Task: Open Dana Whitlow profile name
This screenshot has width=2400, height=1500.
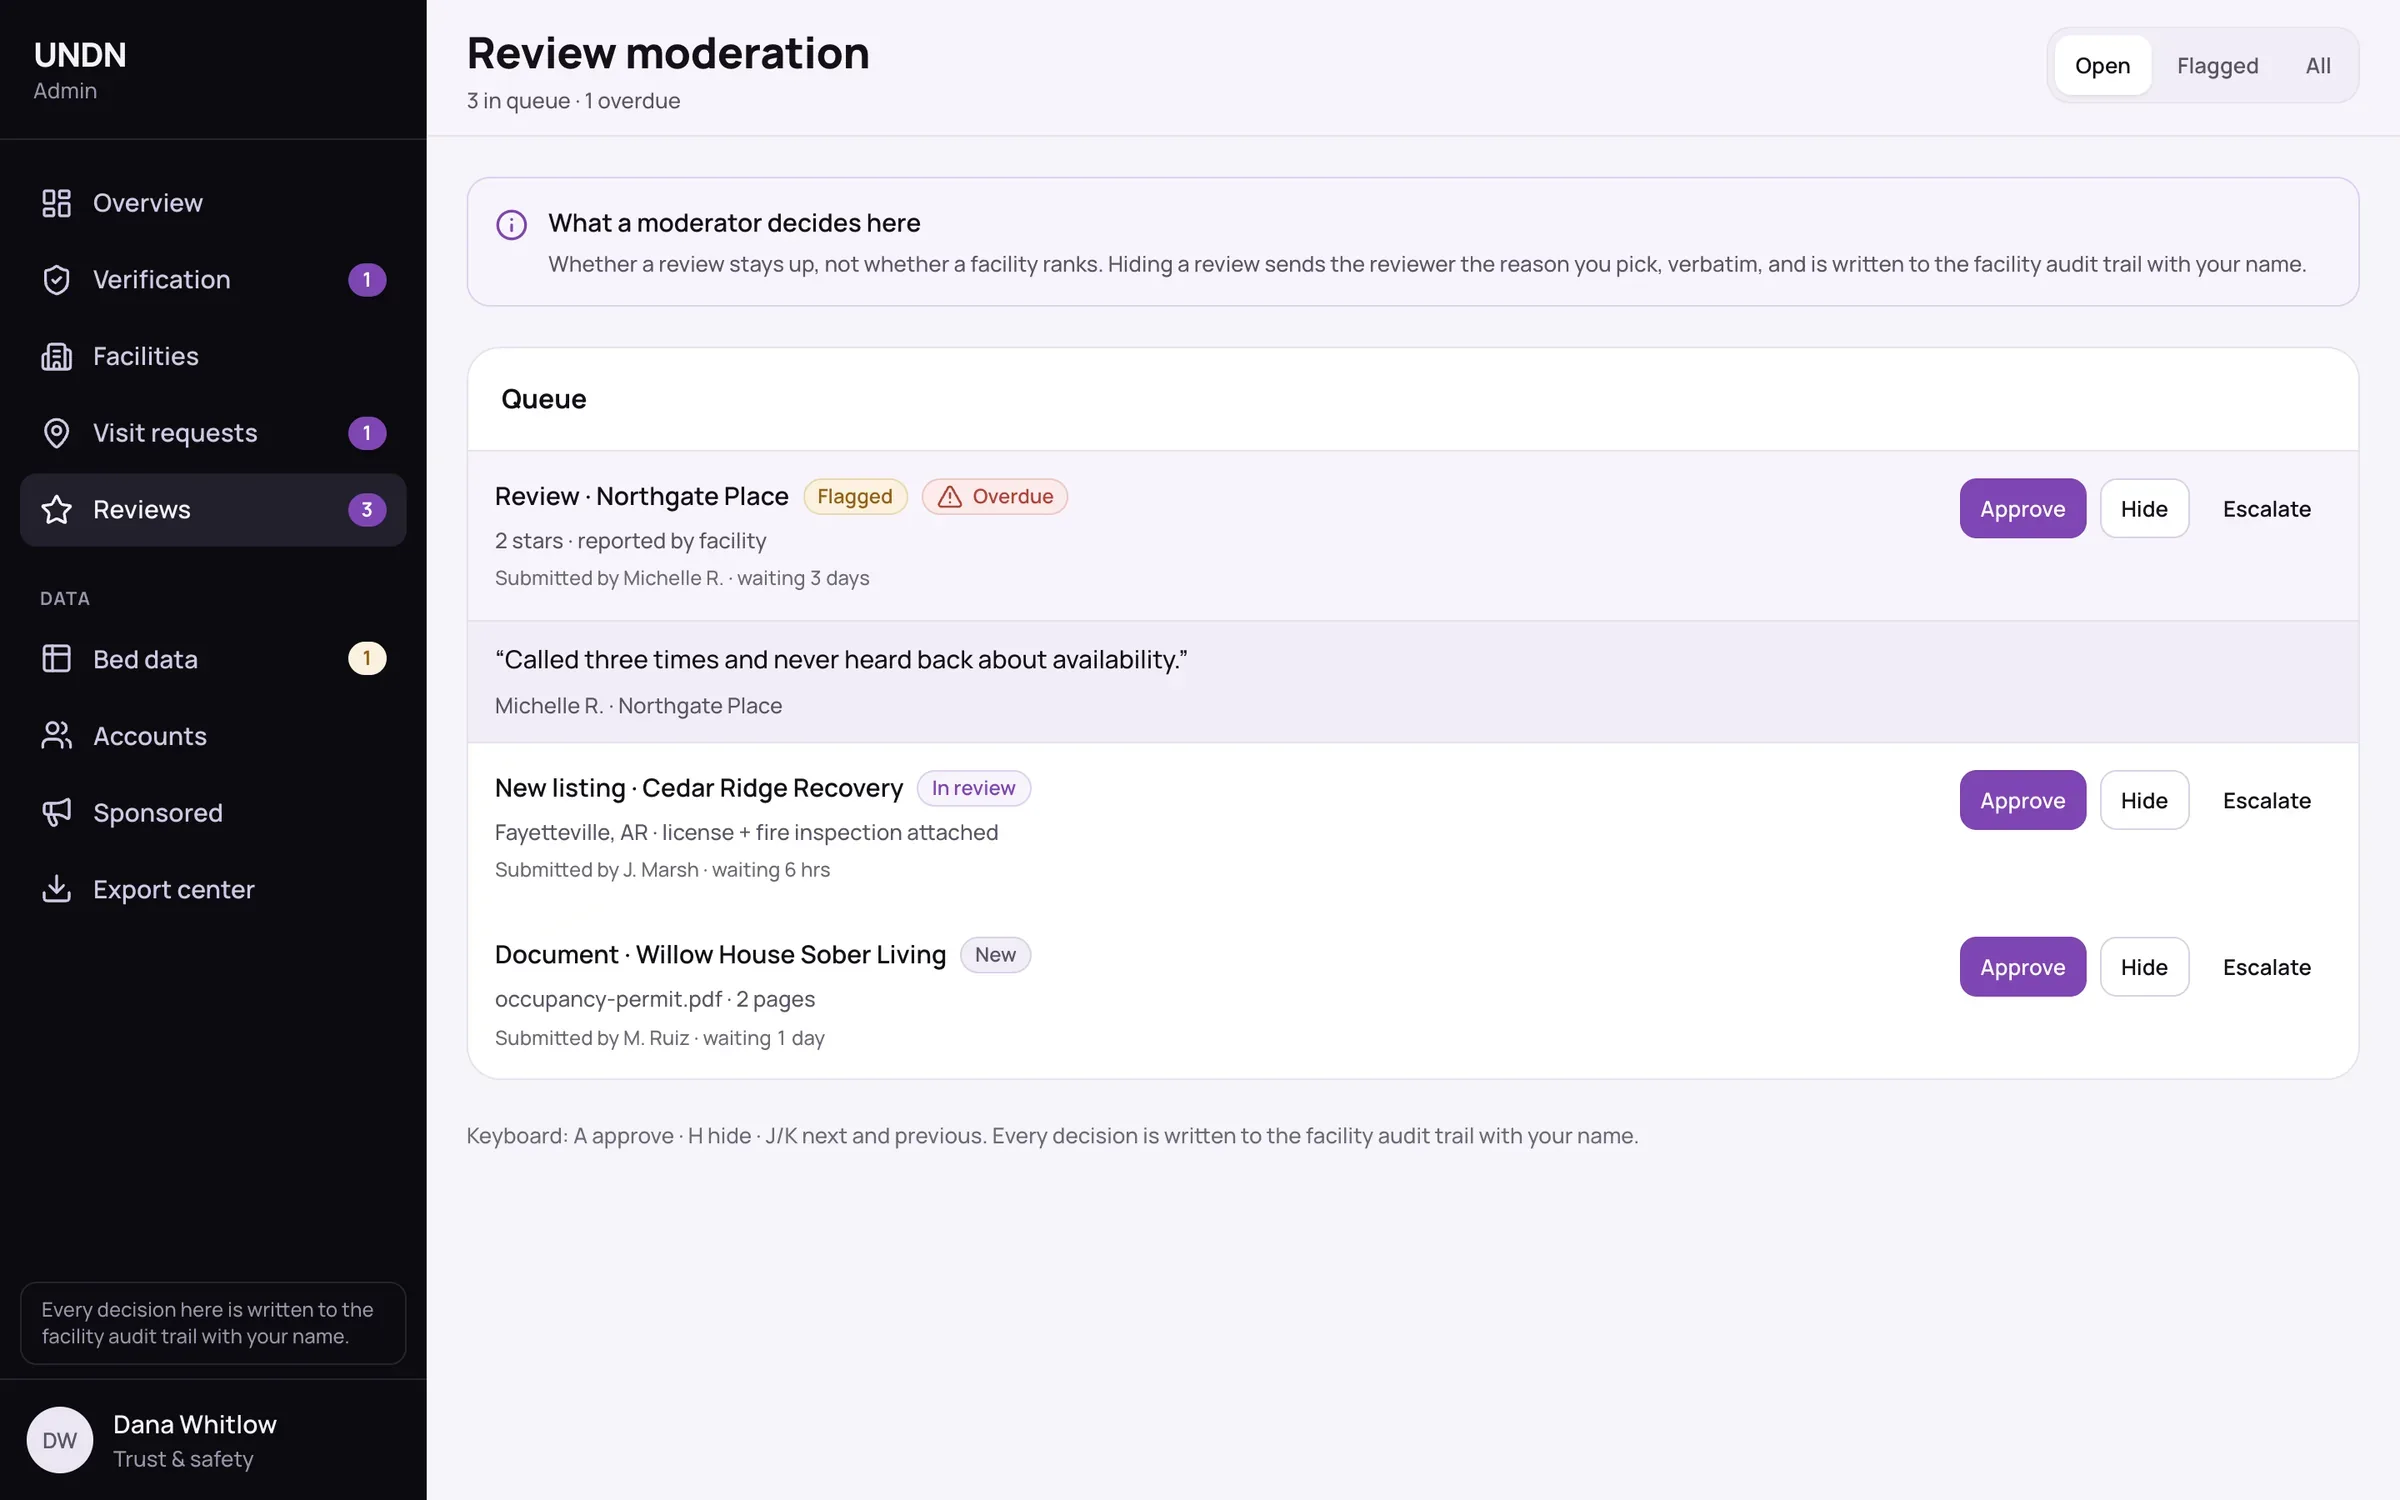Action: 195,1424
